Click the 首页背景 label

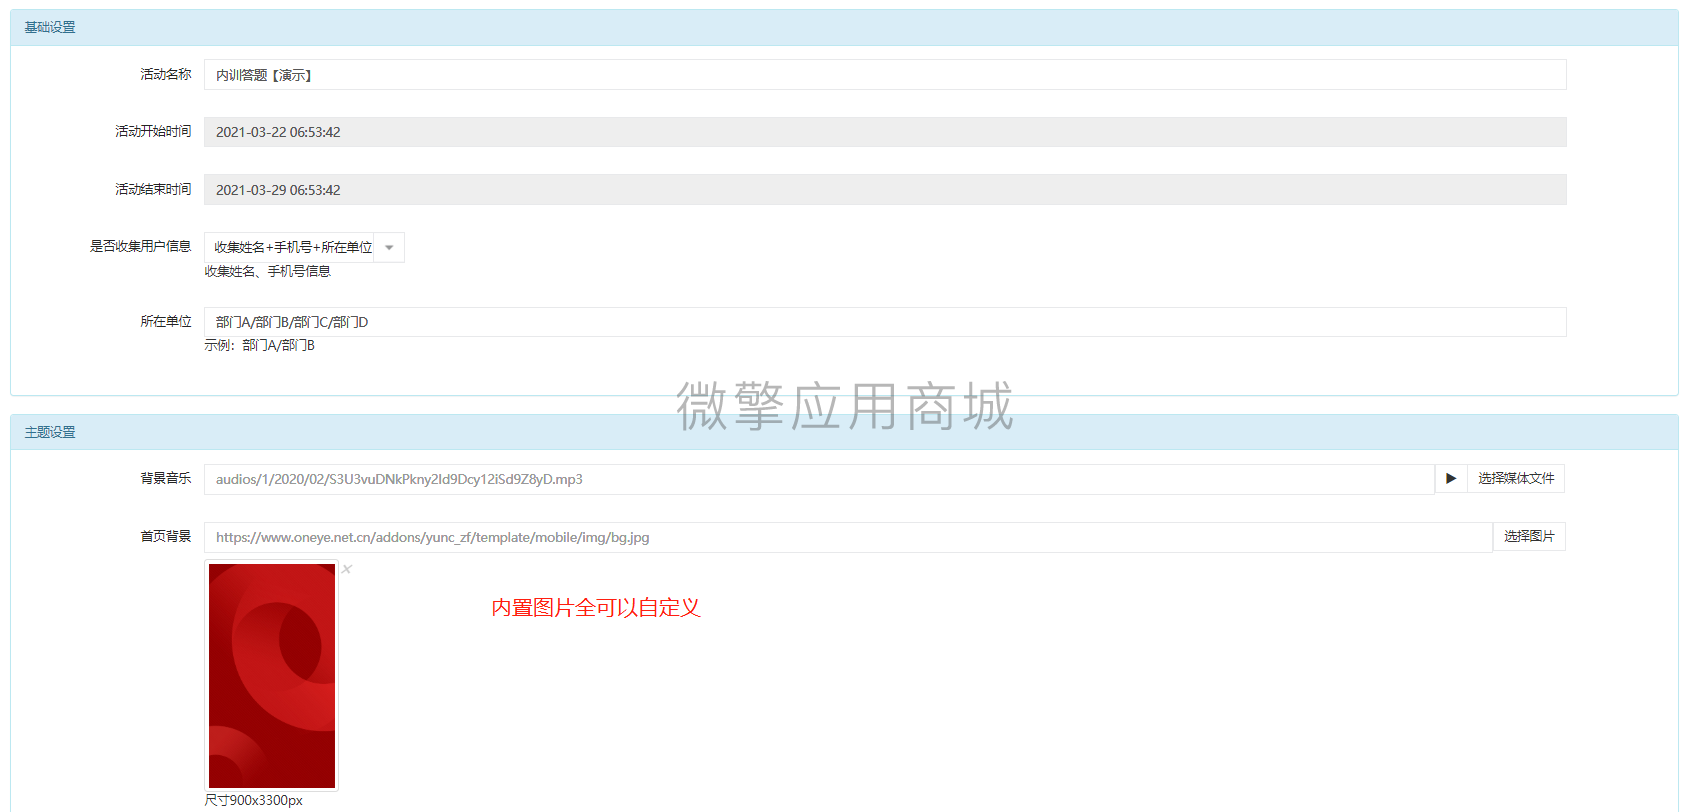point(165,536)
